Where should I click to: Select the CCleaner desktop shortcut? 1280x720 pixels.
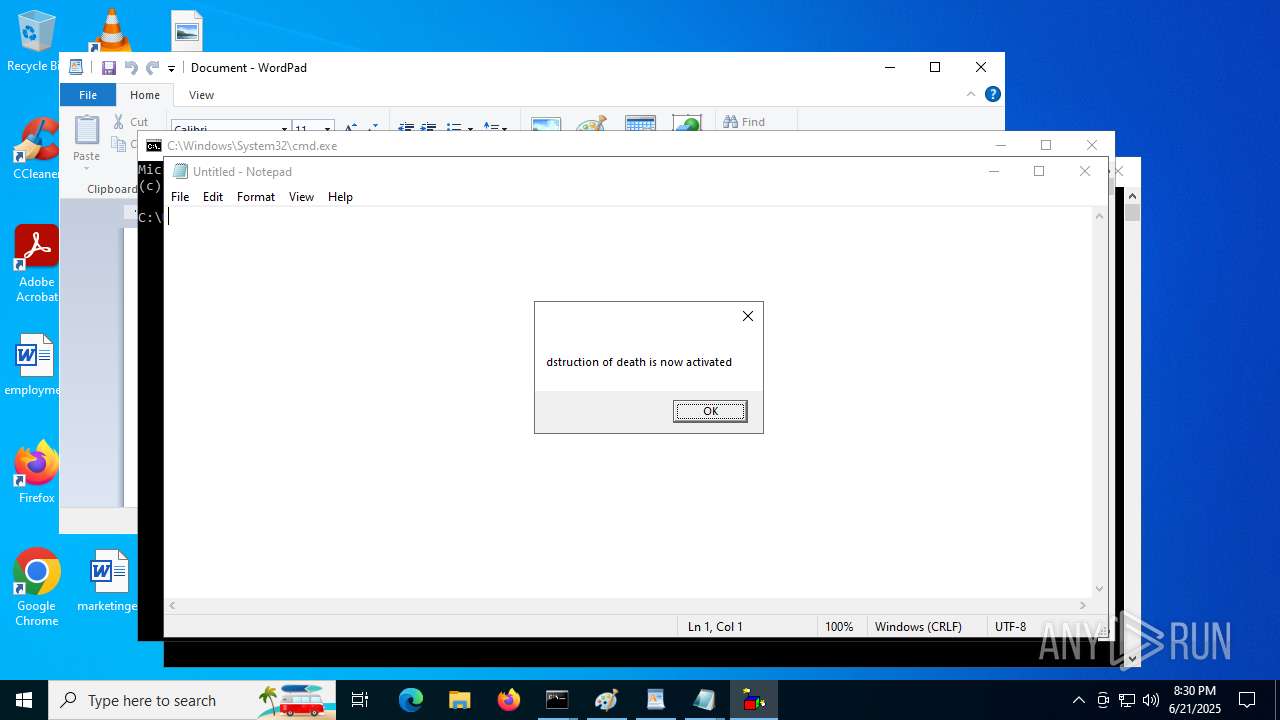click(x=36, y=150)
